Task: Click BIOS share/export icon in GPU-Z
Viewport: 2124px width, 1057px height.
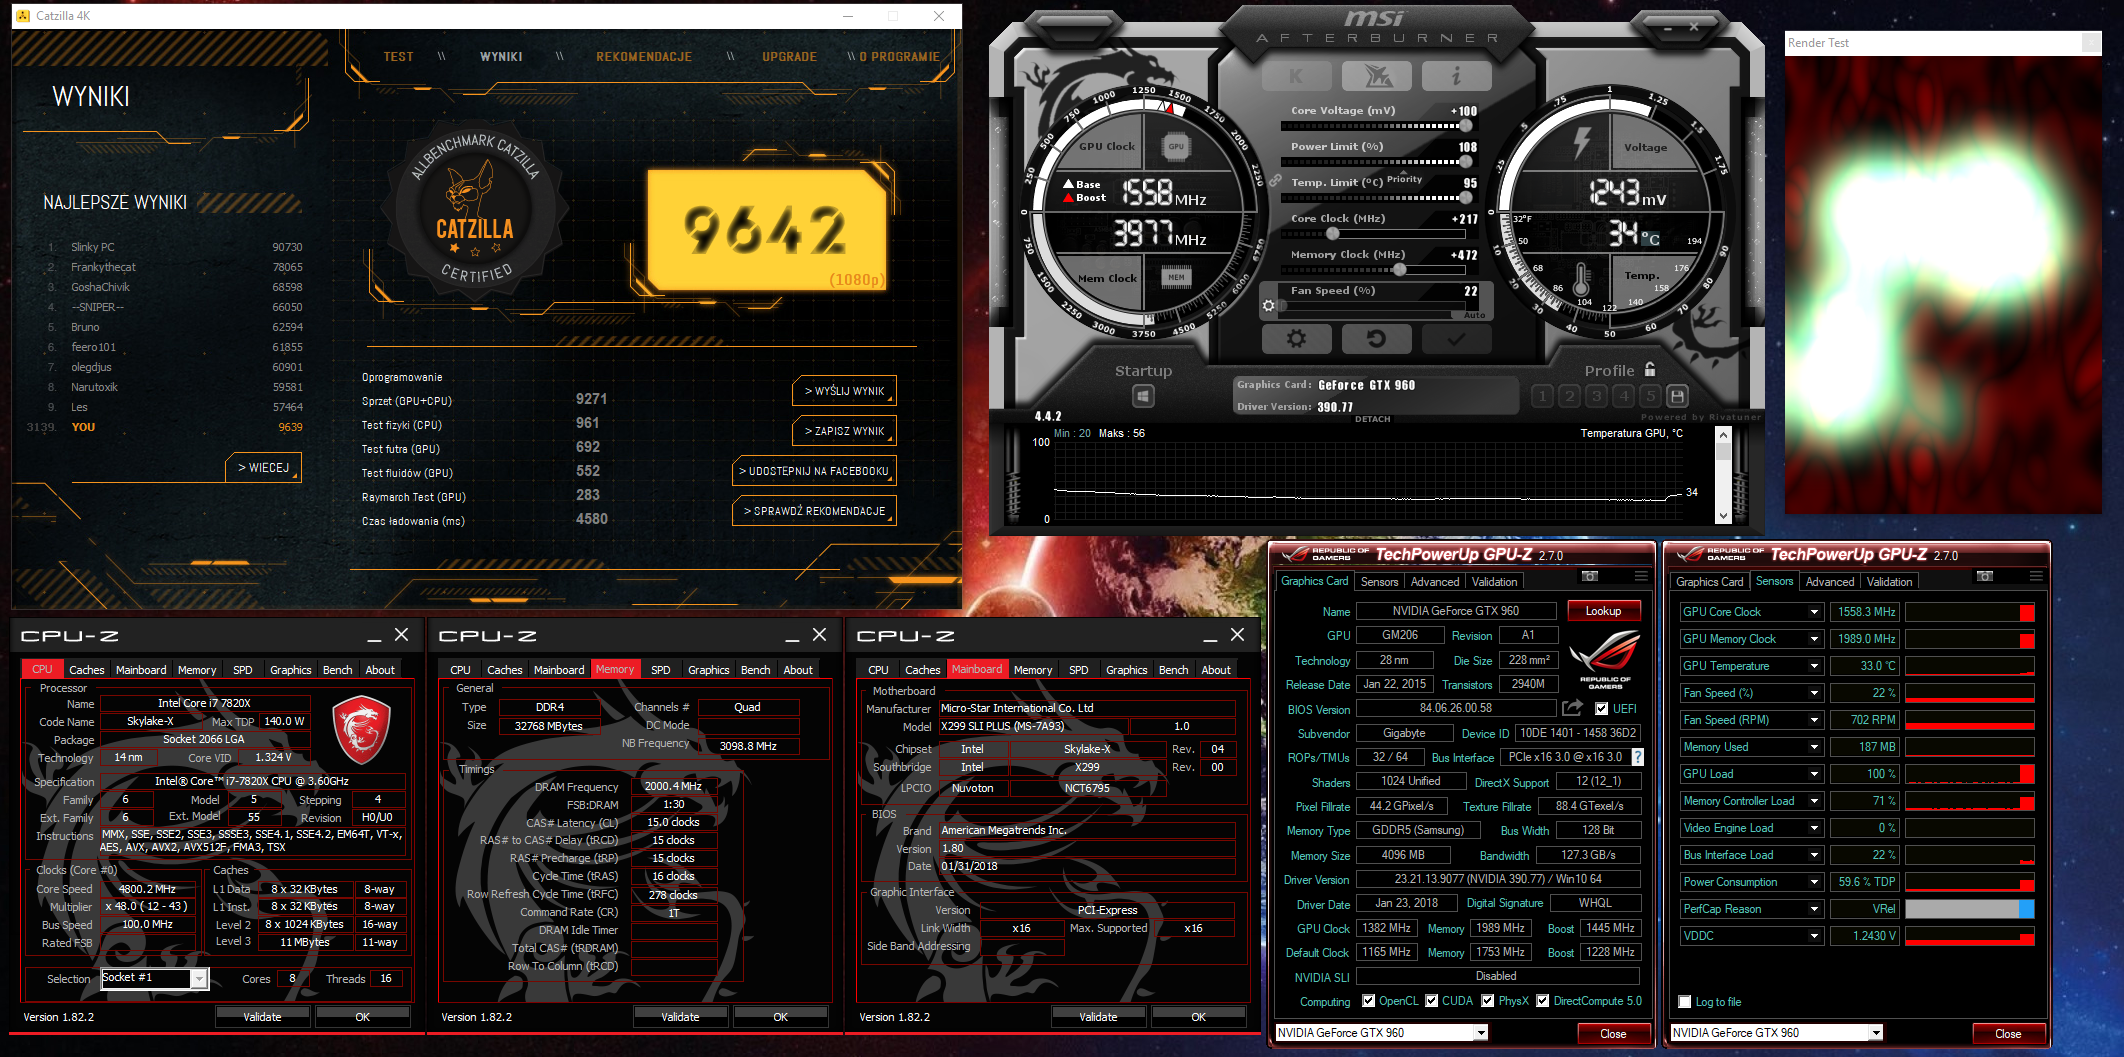Action: [1573, 708]
